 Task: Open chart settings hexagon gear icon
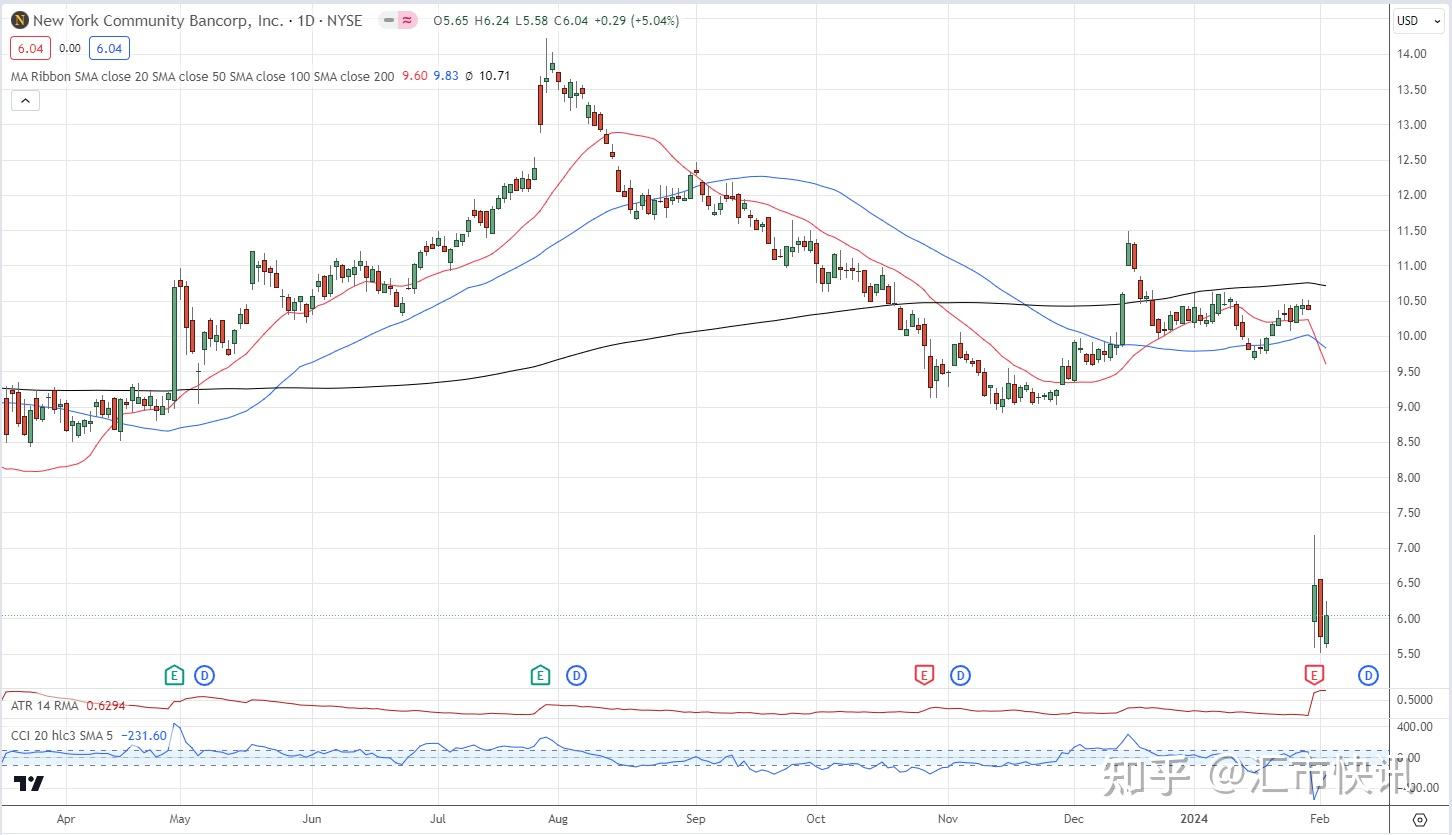click(x=1419, y=818)
